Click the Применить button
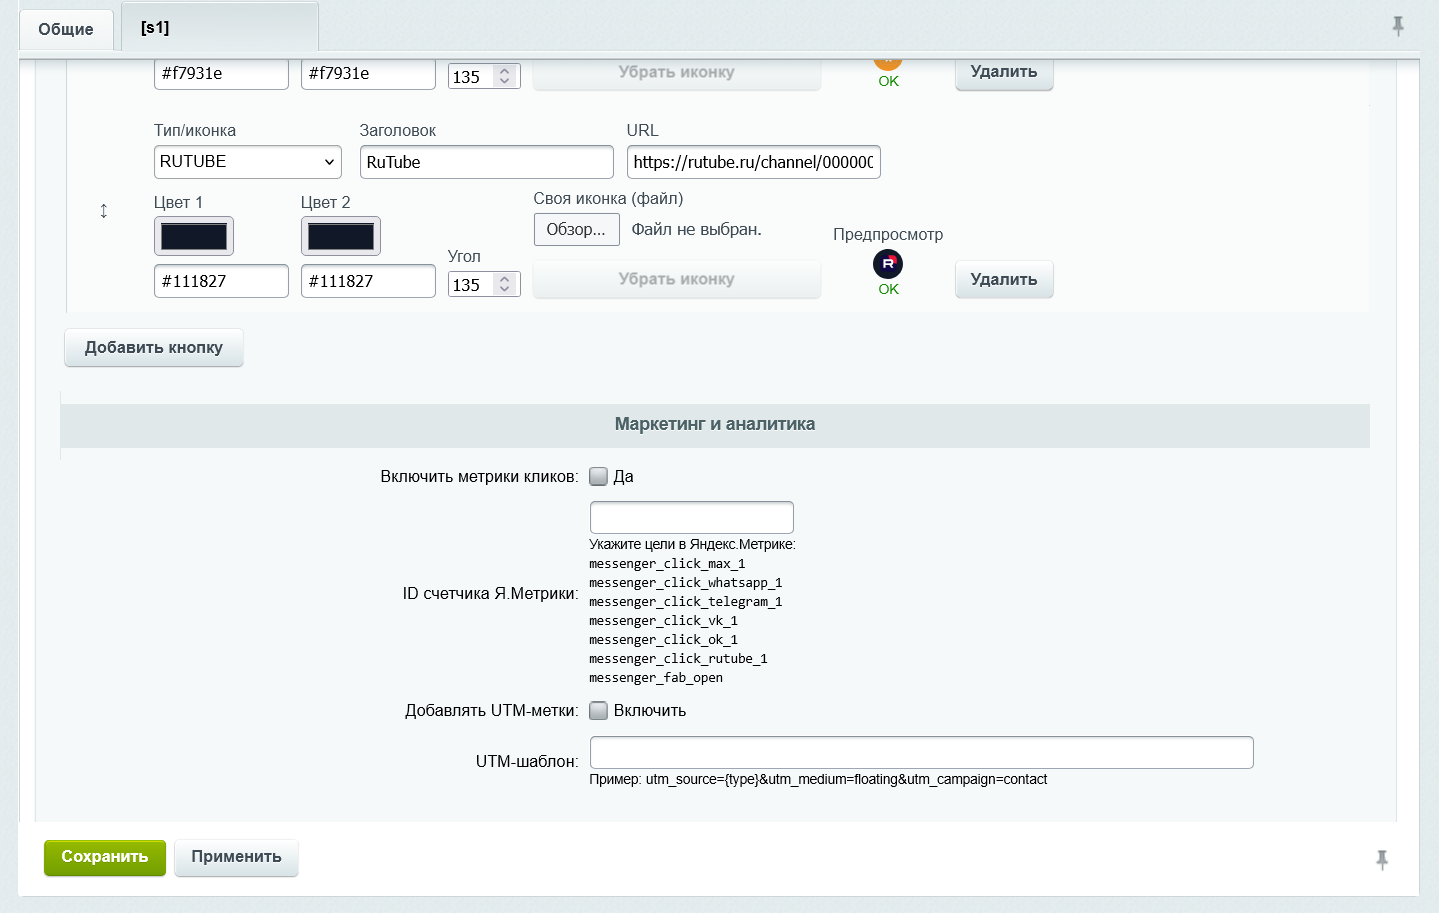The image size is (1439, 913). [236, 857]
